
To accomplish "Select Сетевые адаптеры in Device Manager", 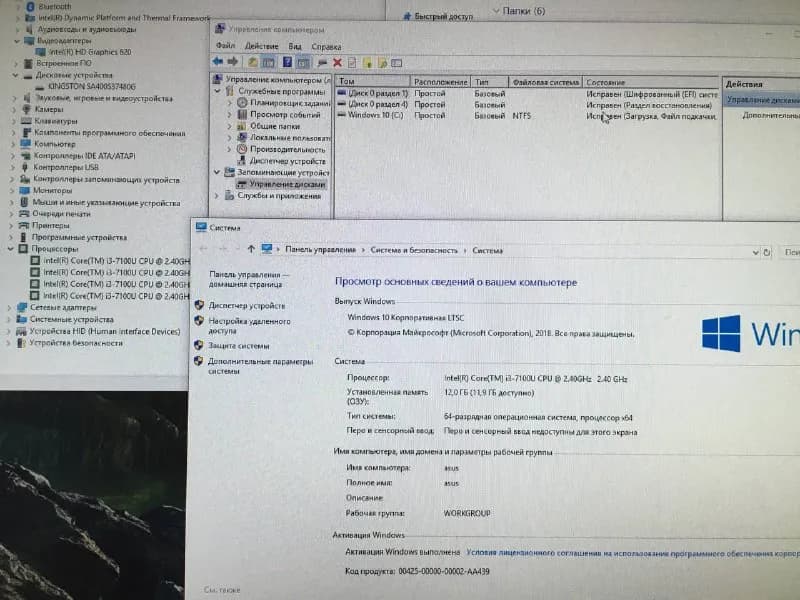I will pos(63,307).
